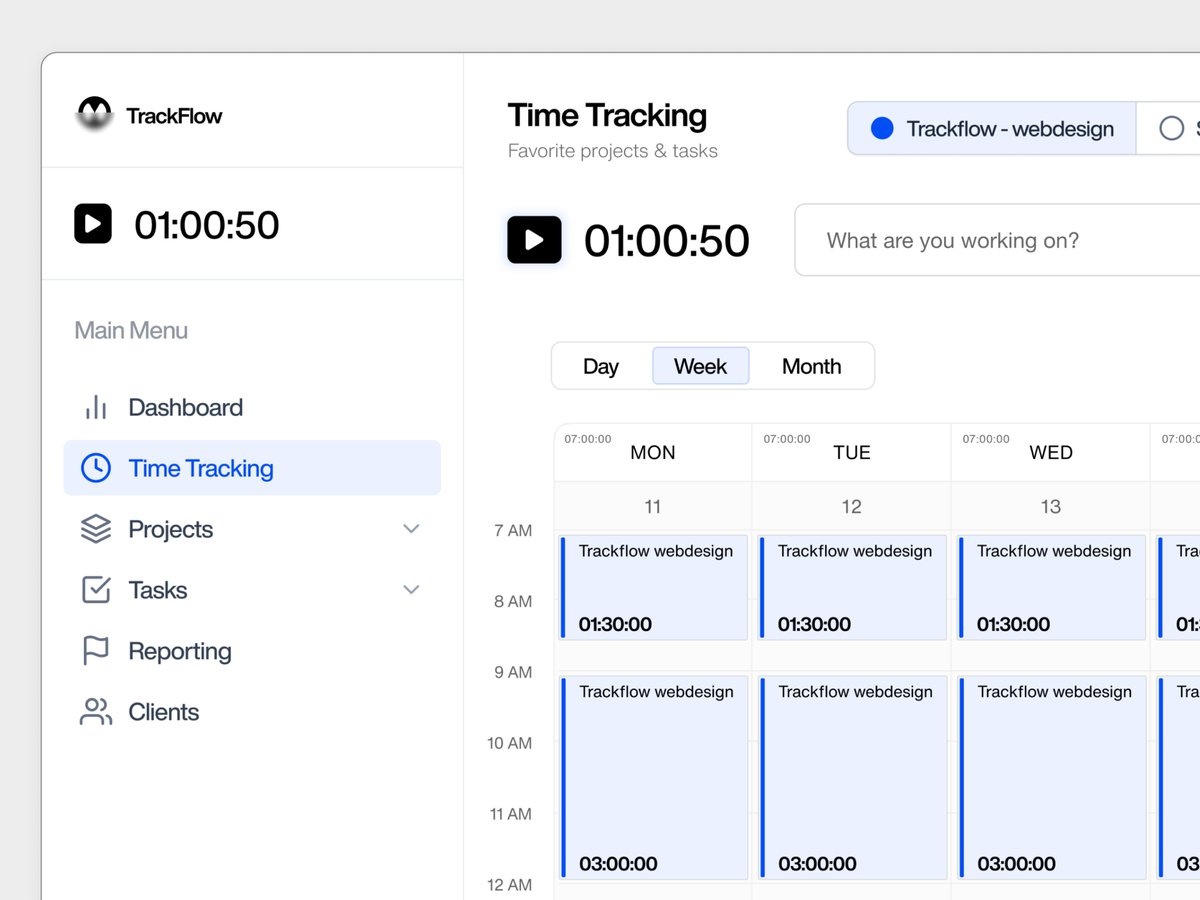This screenshot has height=900, width=1200.
Task: Open Wednesday's 01:30:00 Trackflow webdesign entry
Action: point(1051,587)
